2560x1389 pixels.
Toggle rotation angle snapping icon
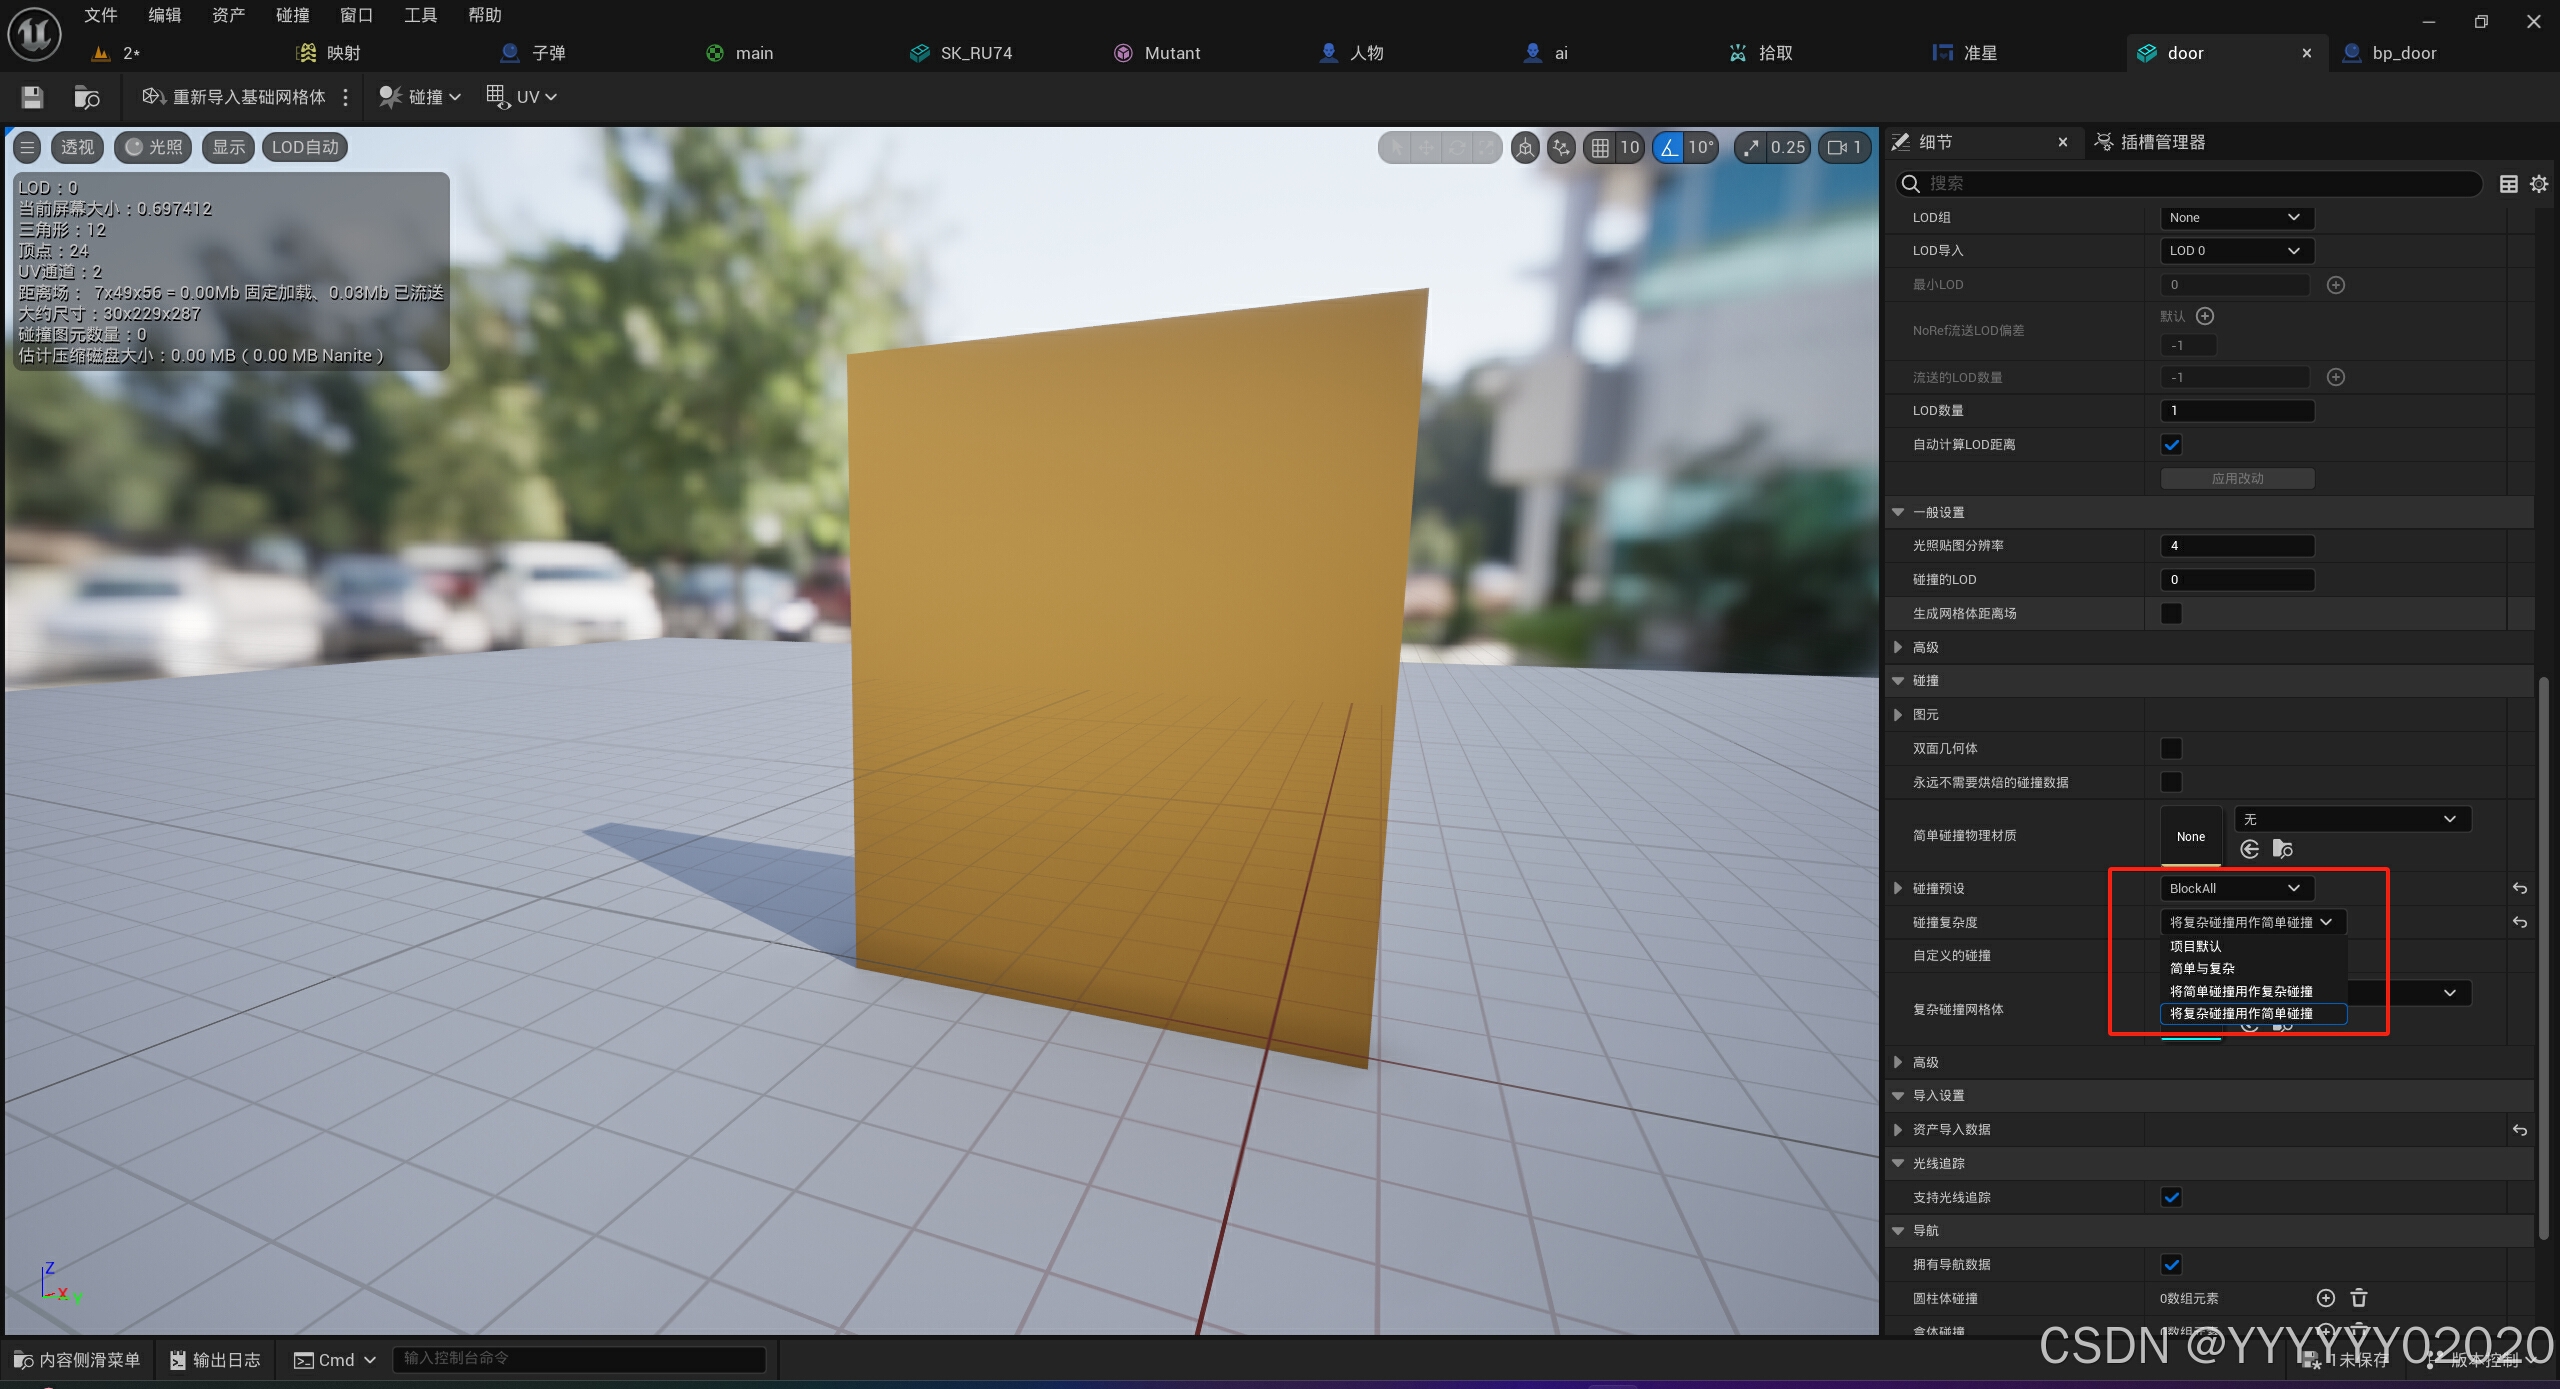coord(1668,148)
